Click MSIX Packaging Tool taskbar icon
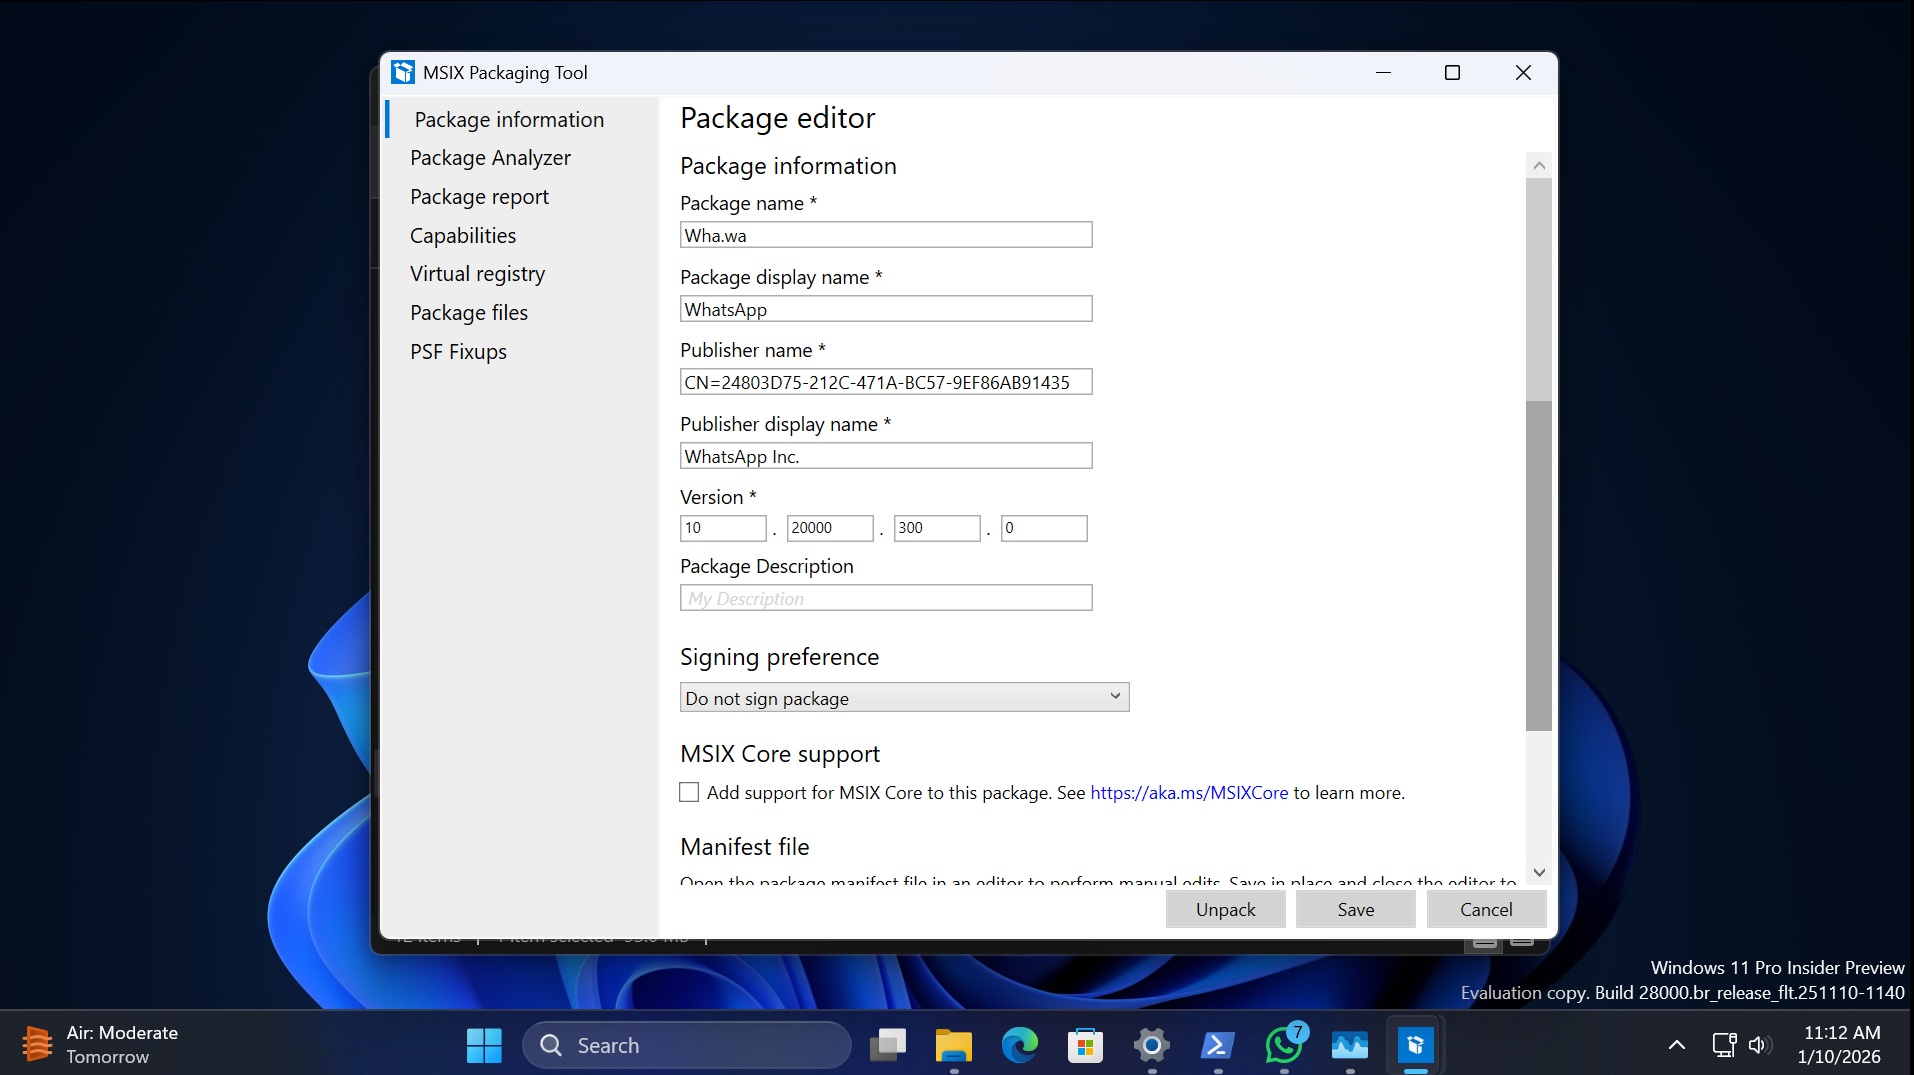 (x=1416, y=1045)
